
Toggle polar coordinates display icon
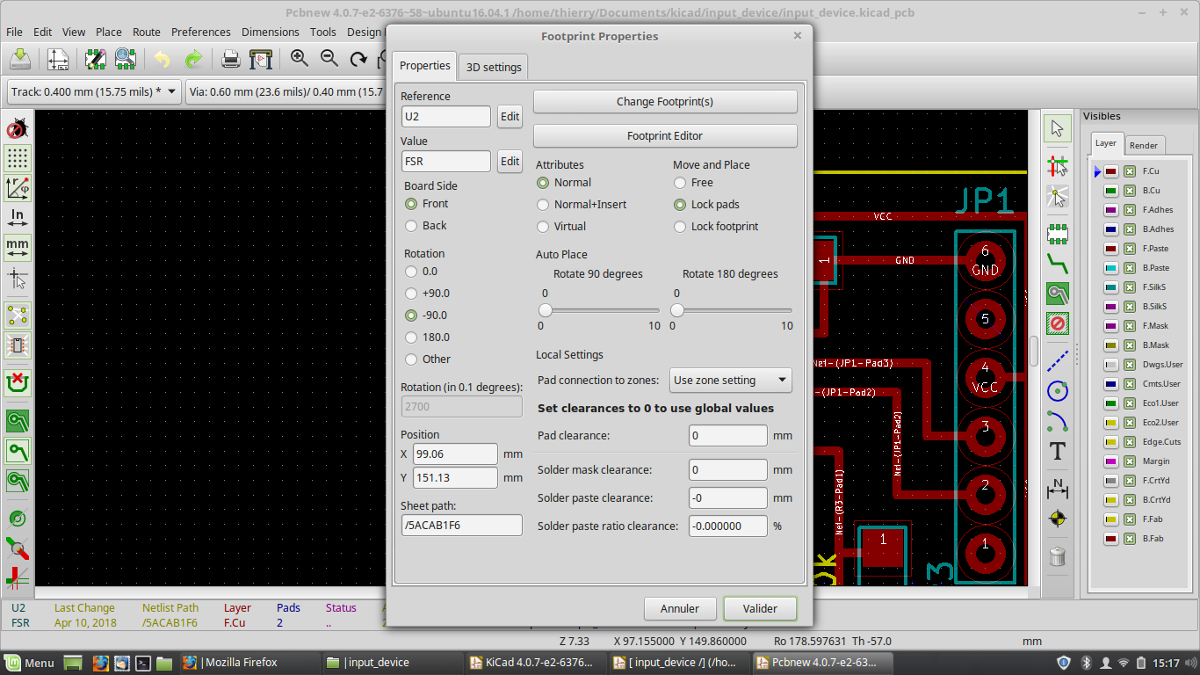(17, 188)
